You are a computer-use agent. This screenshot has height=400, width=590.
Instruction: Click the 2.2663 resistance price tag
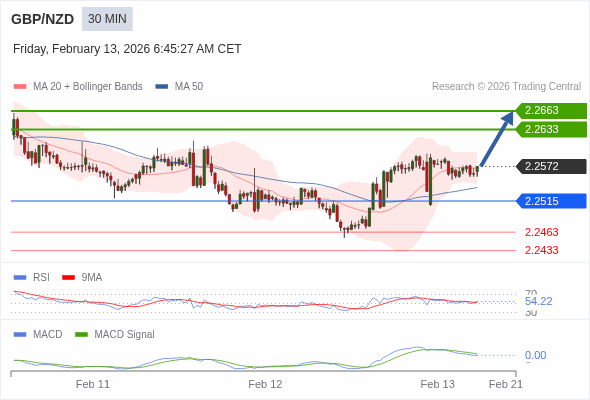point(551,111)
